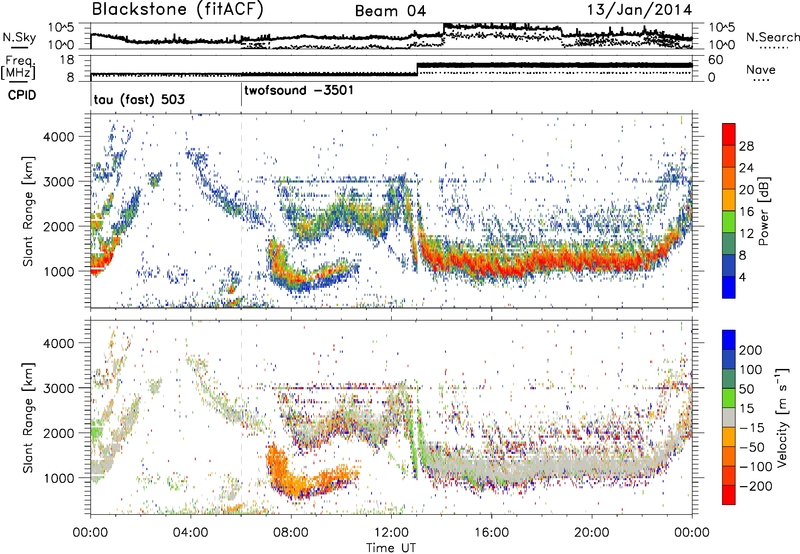This screenshot has height=554, width=800.
Task: Click the 'Freq. [MHz]' label
Action: (x=18, y=68)
